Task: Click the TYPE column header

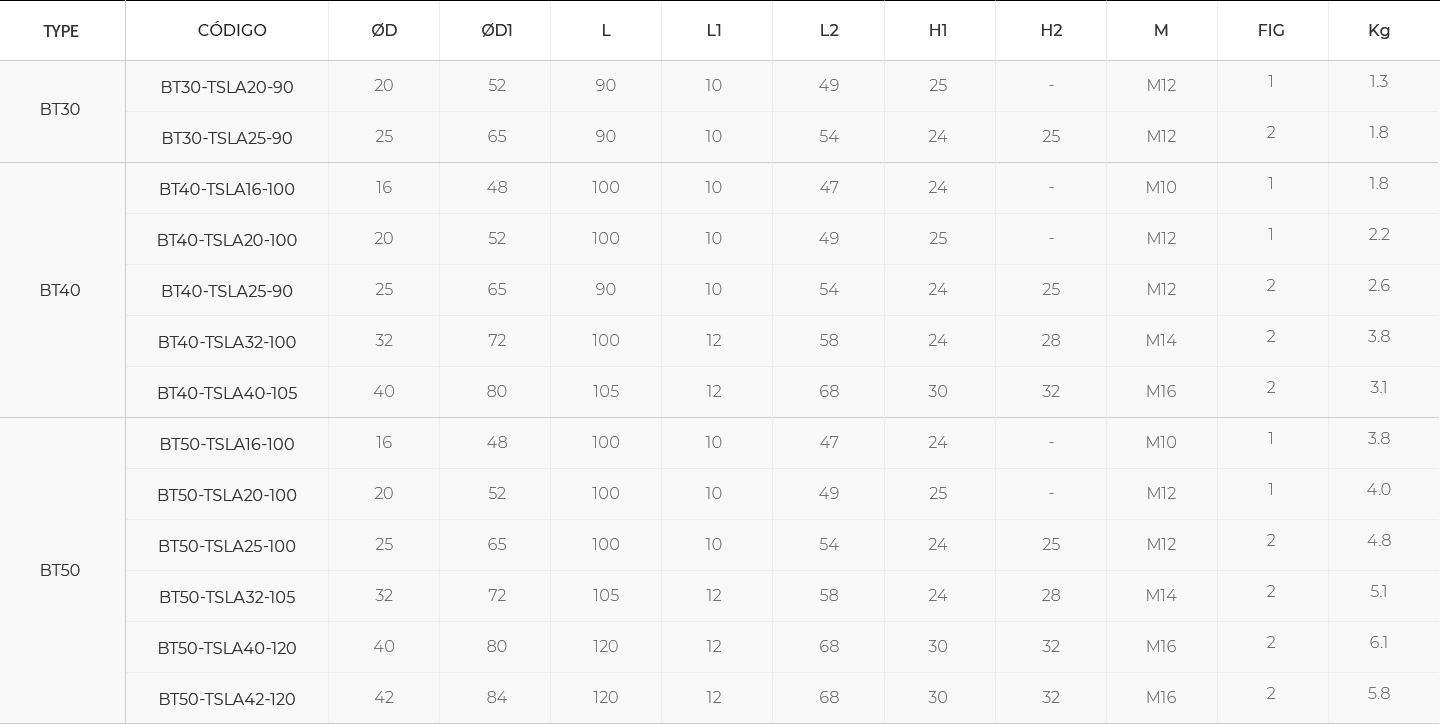Action: [61, 31]
